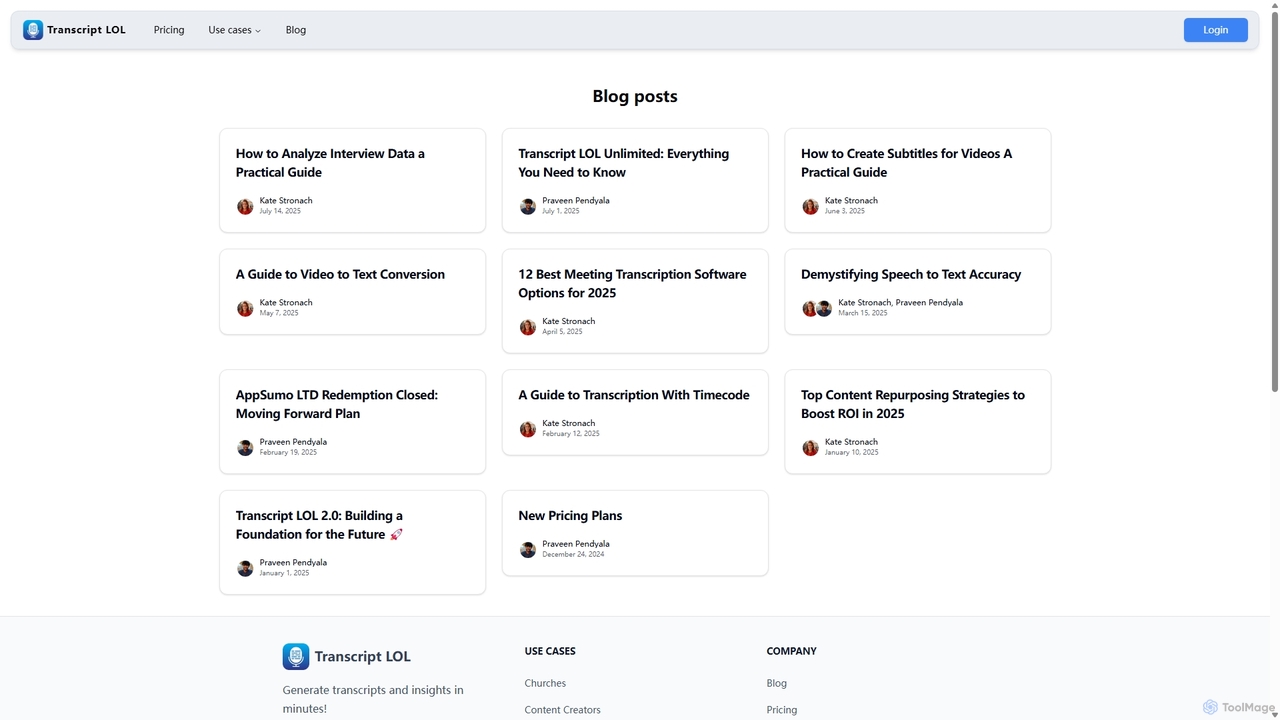Click author avatar on New Pricing Plans post
The image size is (1280, 720).
click(x=528, y=550)
